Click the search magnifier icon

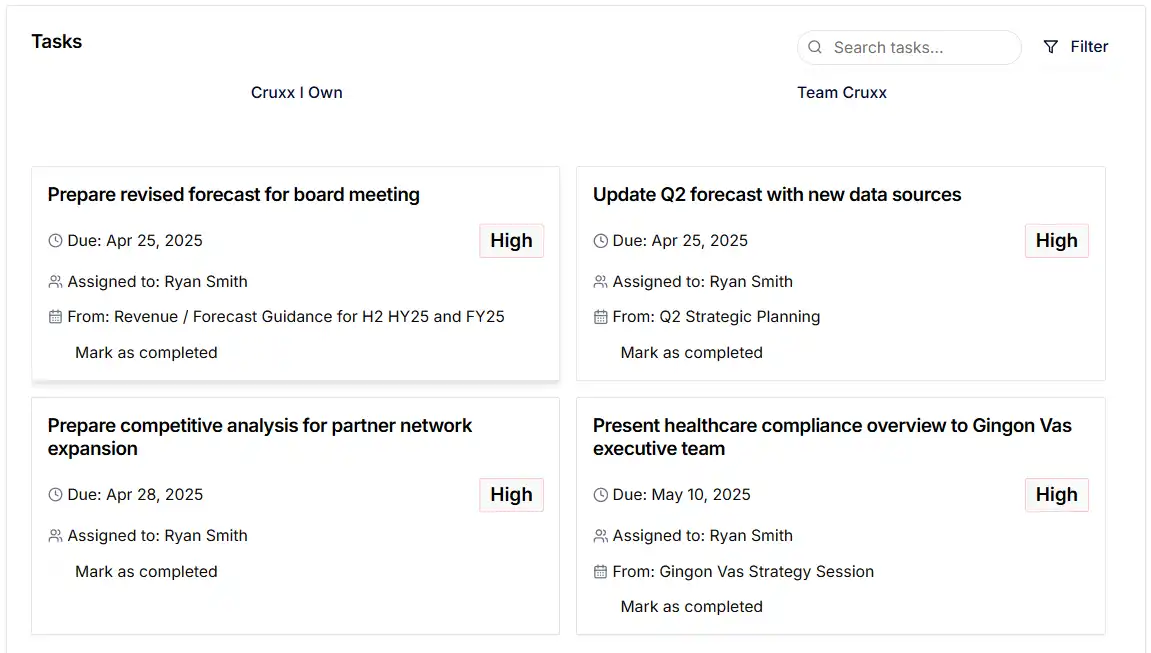click(x=815, y=47)
